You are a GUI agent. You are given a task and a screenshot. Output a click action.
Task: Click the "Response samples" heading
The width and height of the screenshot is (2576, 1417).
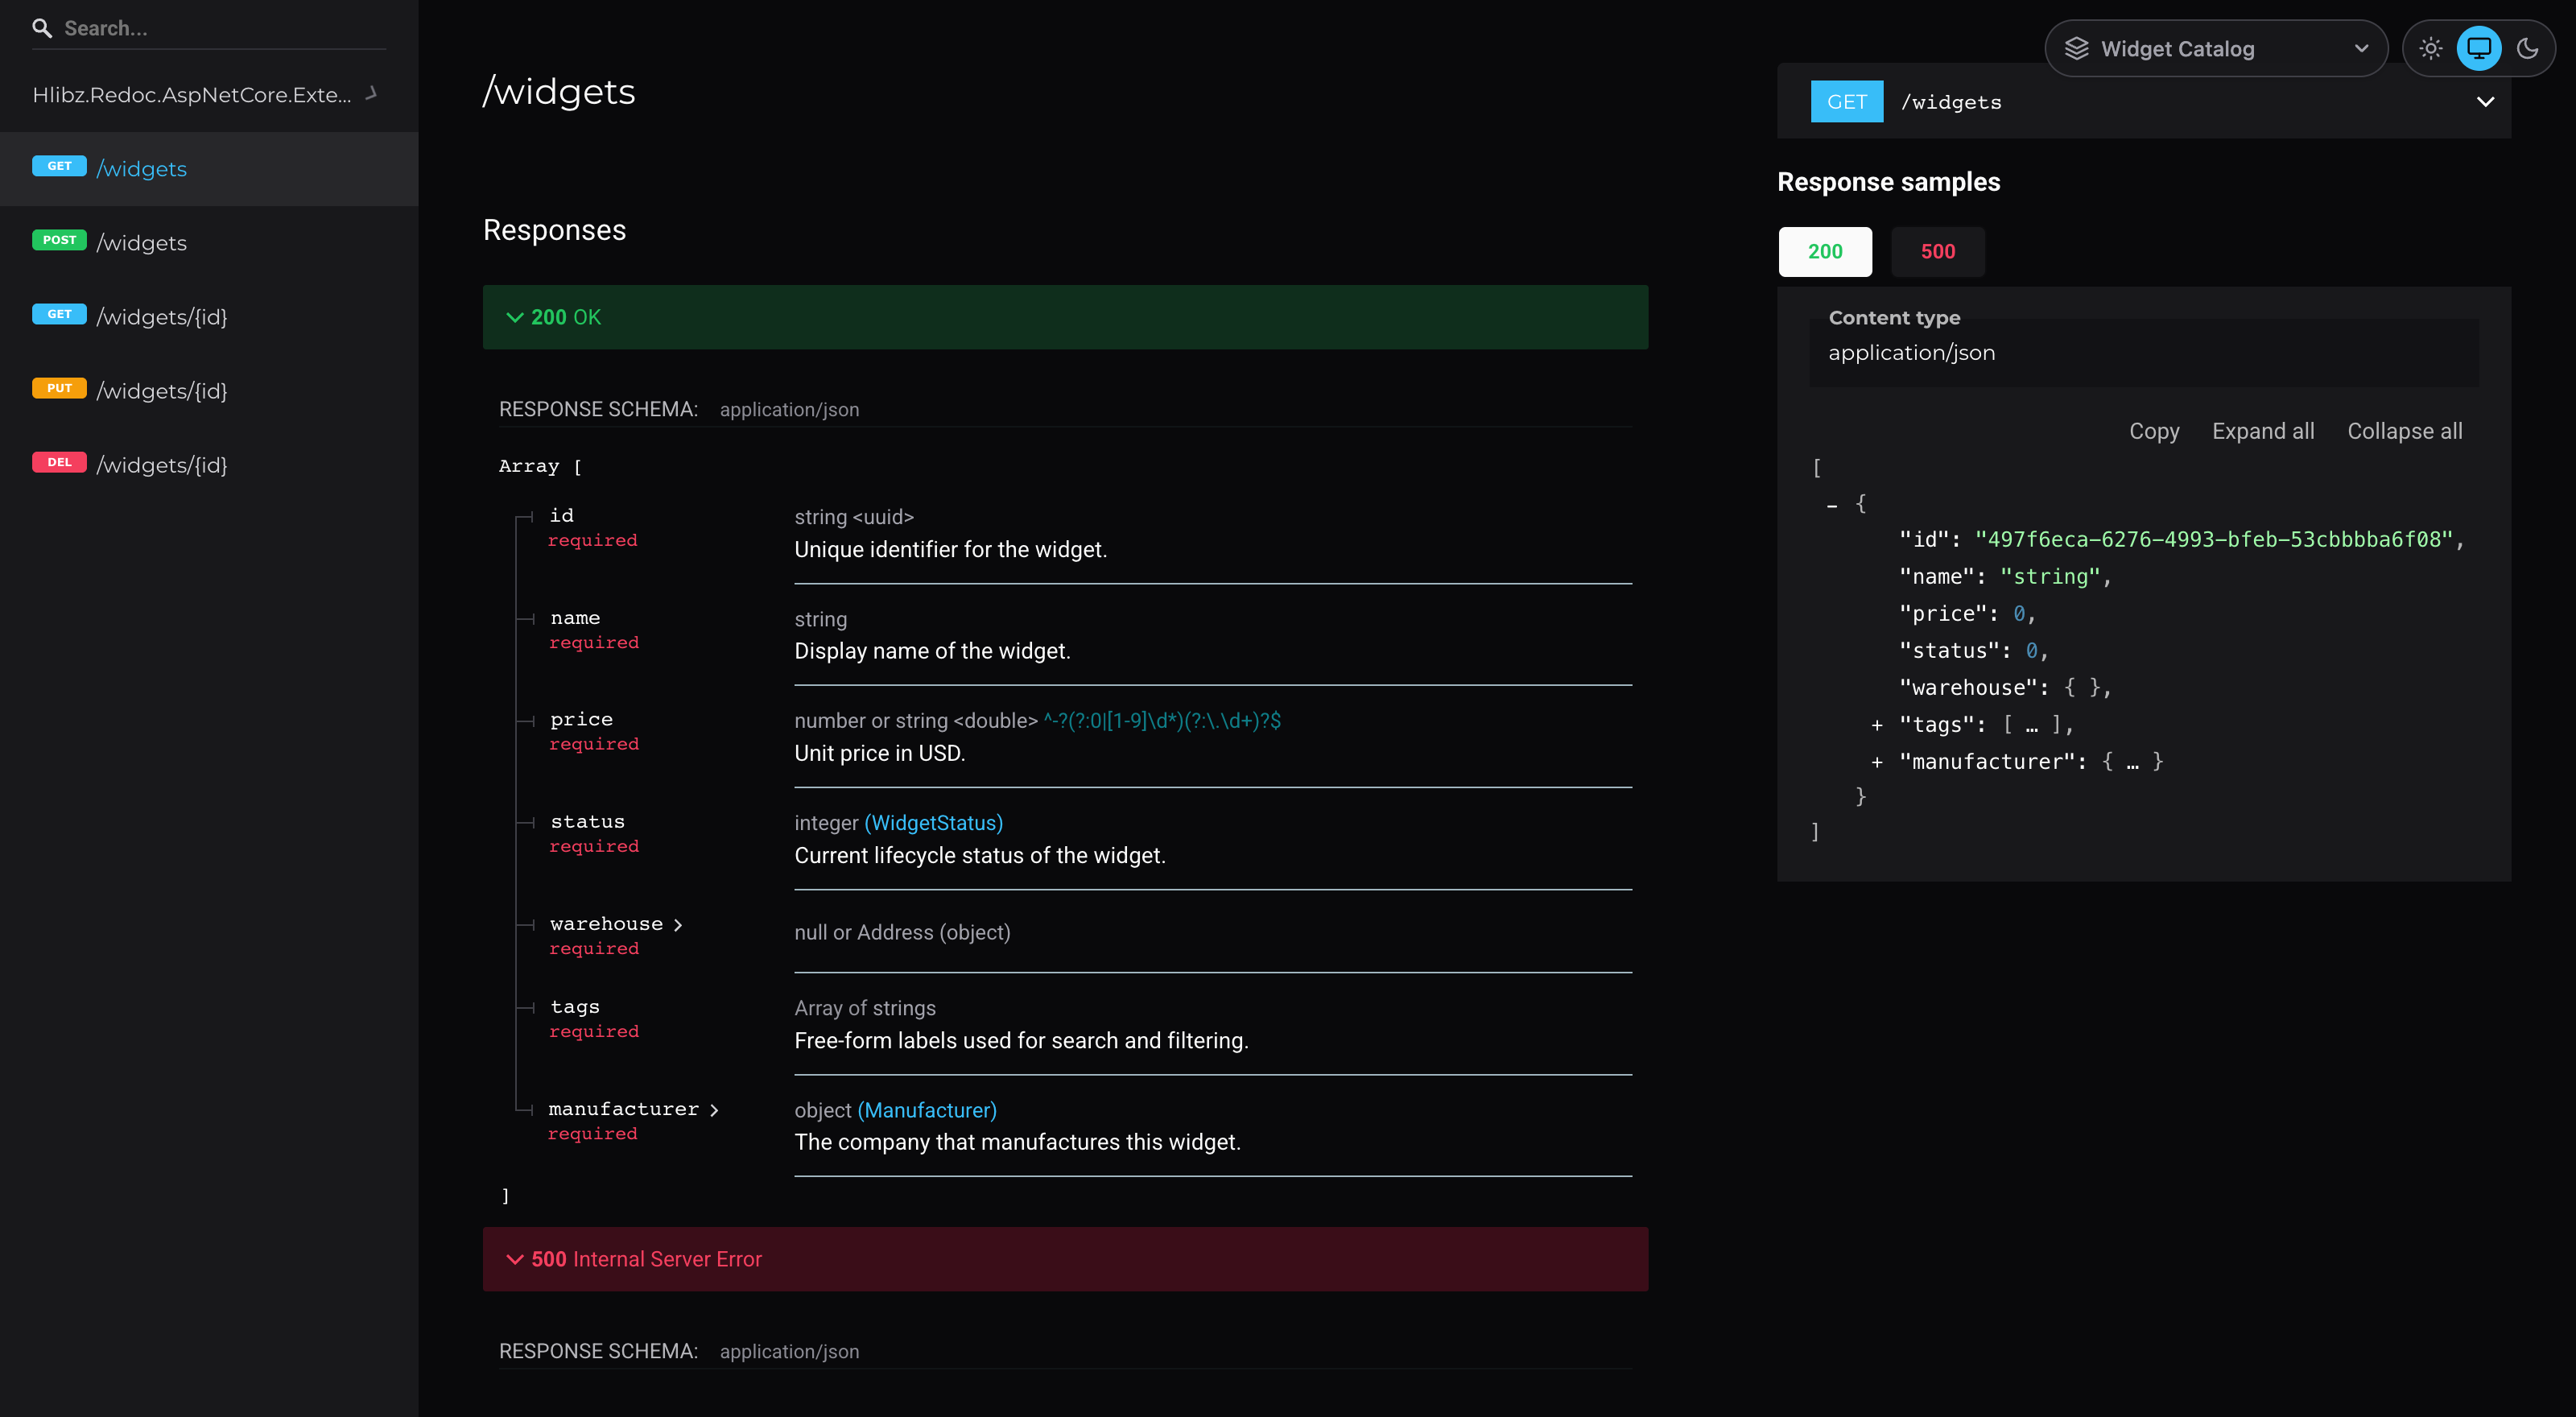(x=1888, y=182)
